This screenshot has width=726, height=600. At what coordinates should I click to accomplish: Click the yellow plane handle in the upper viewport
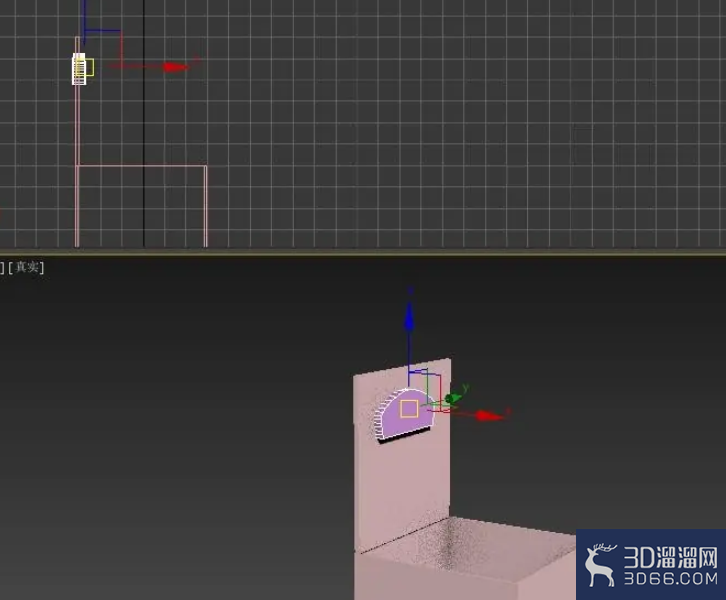tap(90, 68)
